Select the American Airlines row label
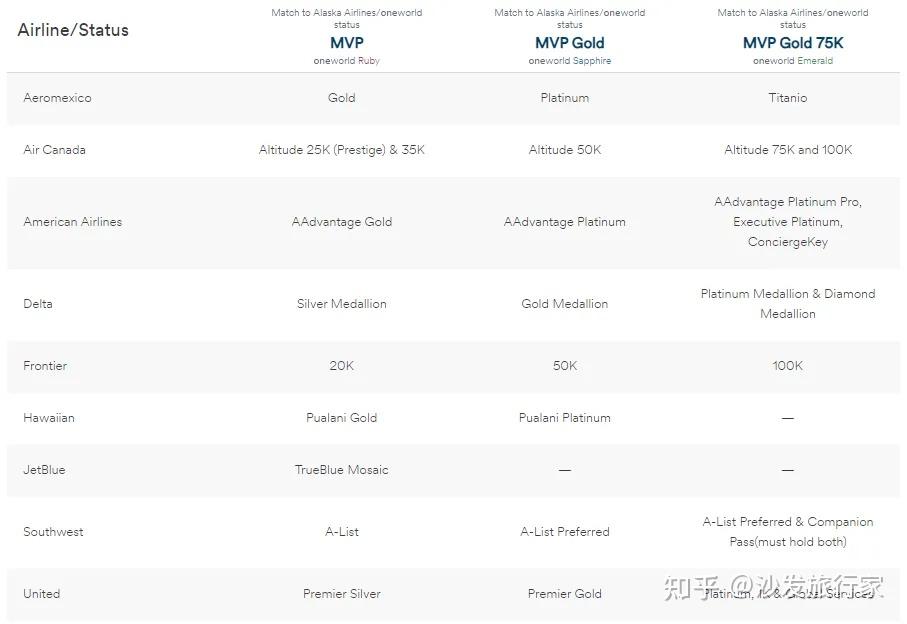Image resolution: width=907 pixels, height=624 pixels. (72, 222)
